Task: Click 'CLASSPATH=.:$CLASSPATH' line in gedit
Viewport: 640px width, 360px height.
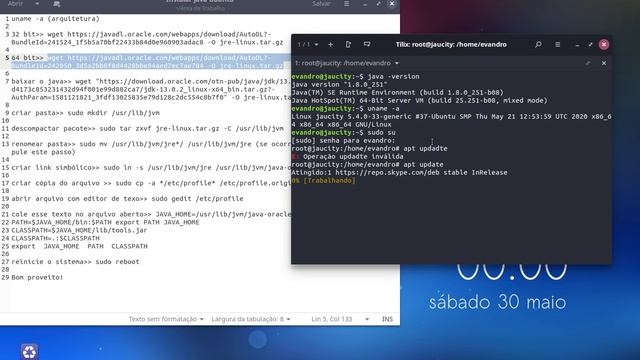Action: click(x=56, y=238)
